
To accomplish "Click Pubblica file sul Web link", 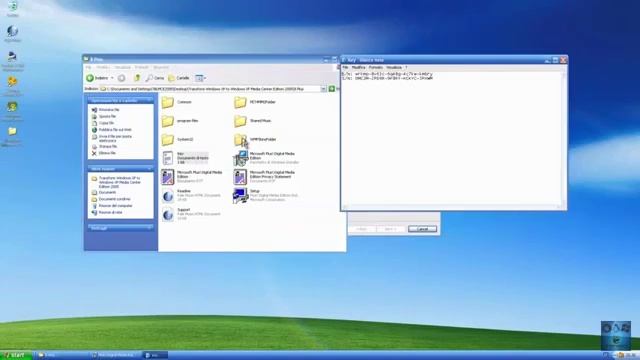I will 115,130.
